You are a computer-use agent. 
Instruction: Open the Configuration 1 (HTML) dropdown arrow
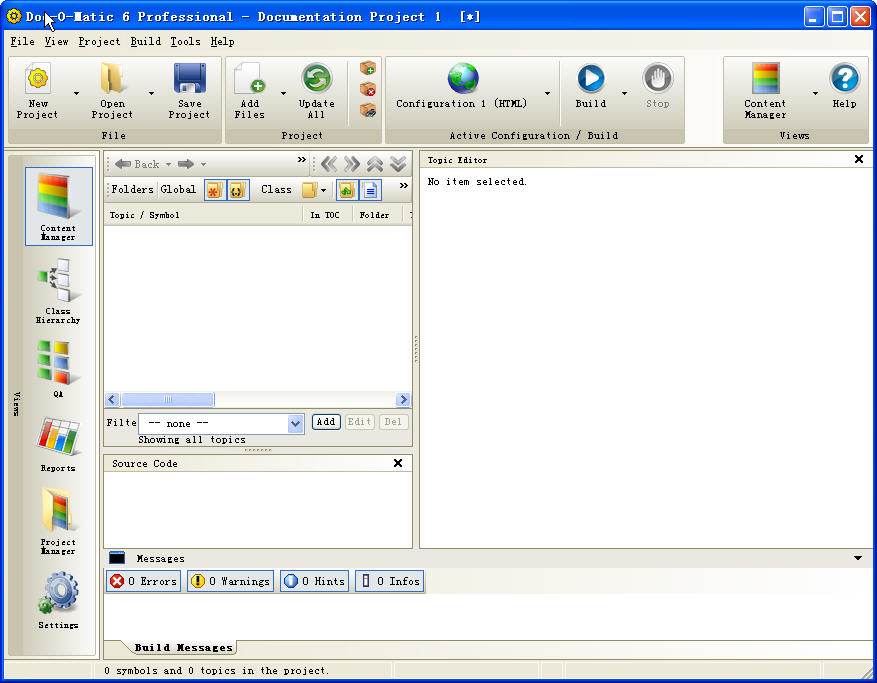click(x=548, y=93)
